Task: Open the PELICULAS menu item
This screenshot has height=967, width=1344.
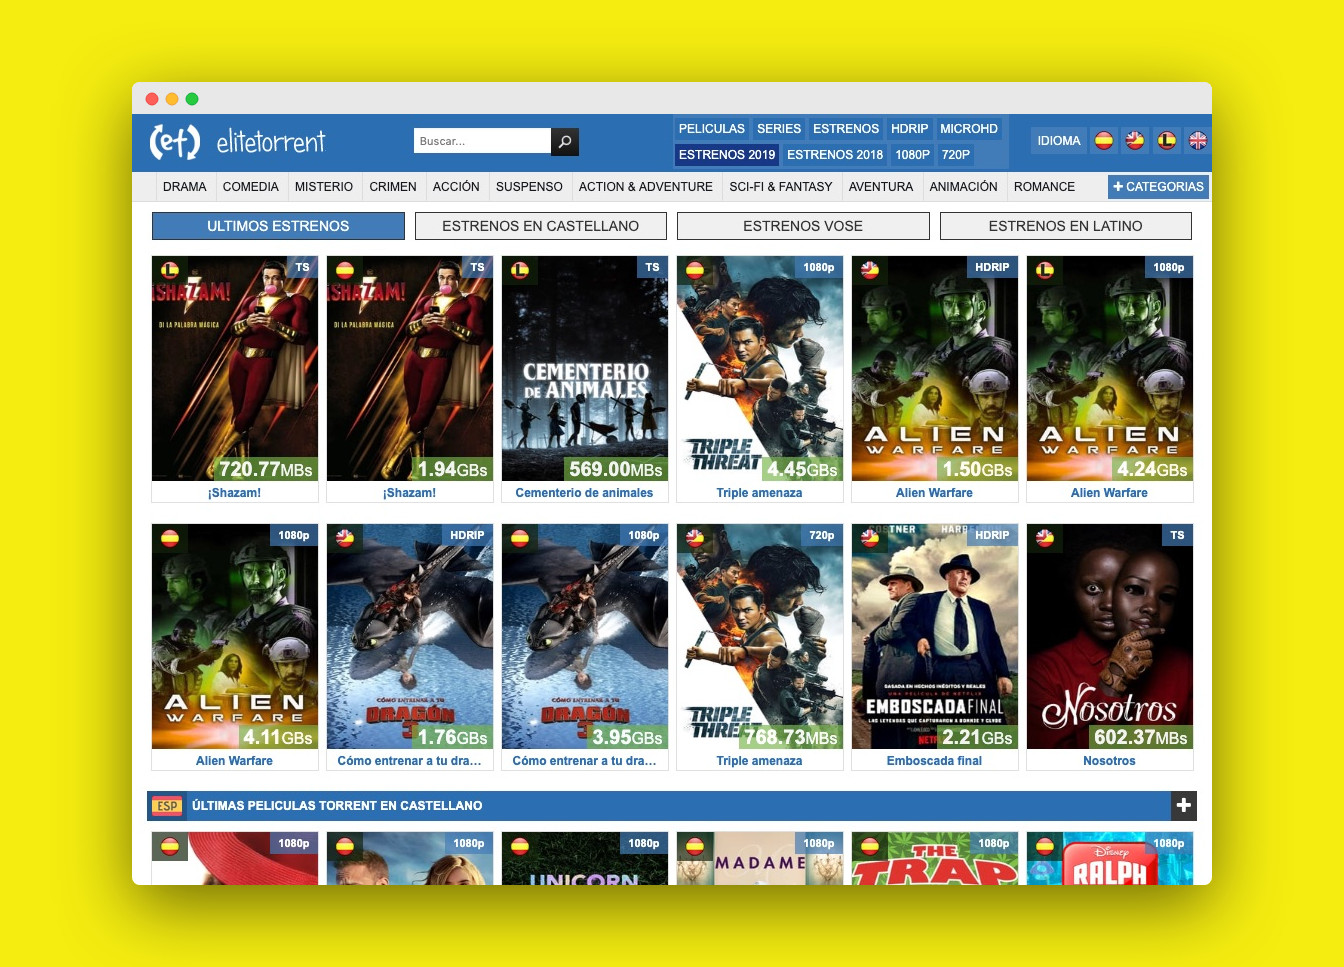Action: click(712, 129)
